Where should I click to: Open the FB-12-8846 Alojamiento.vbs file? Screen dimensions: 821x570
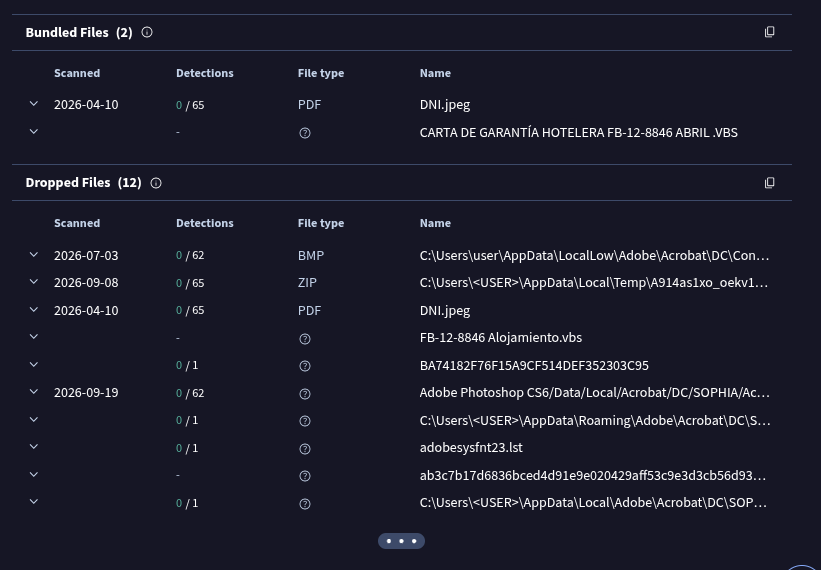(x=501, y=338)
